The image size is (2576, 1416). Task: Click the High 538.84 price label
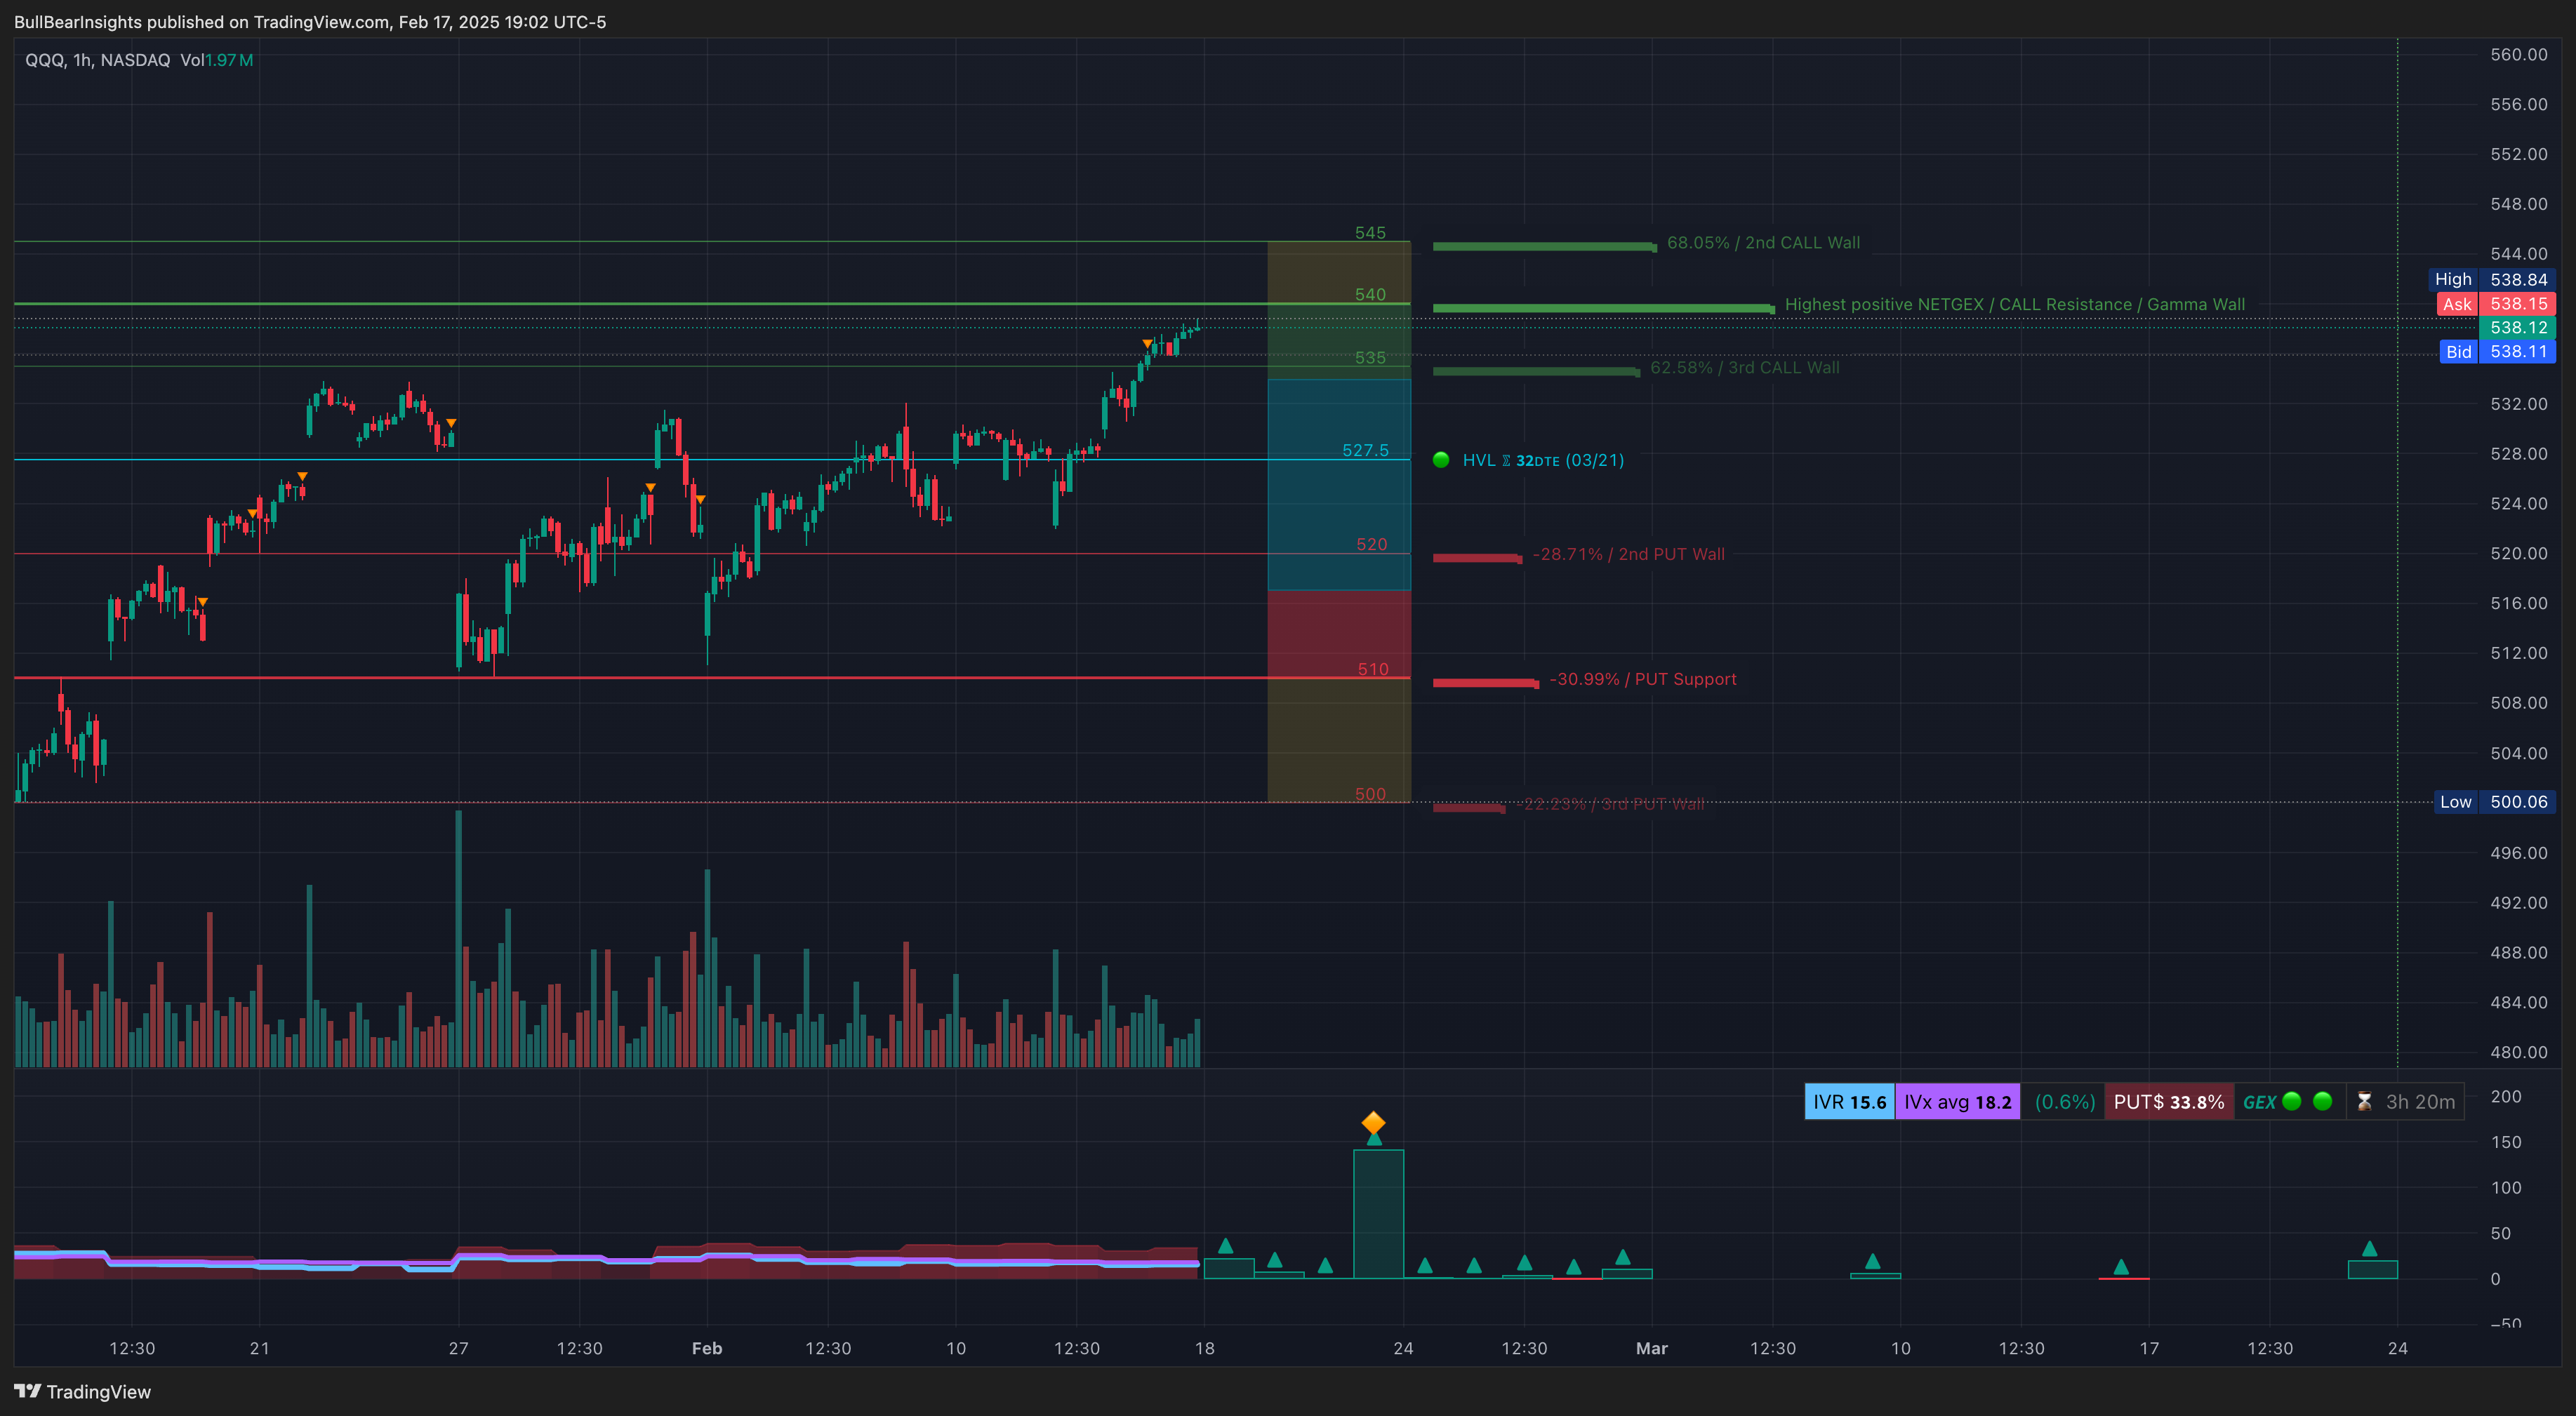2491,279
